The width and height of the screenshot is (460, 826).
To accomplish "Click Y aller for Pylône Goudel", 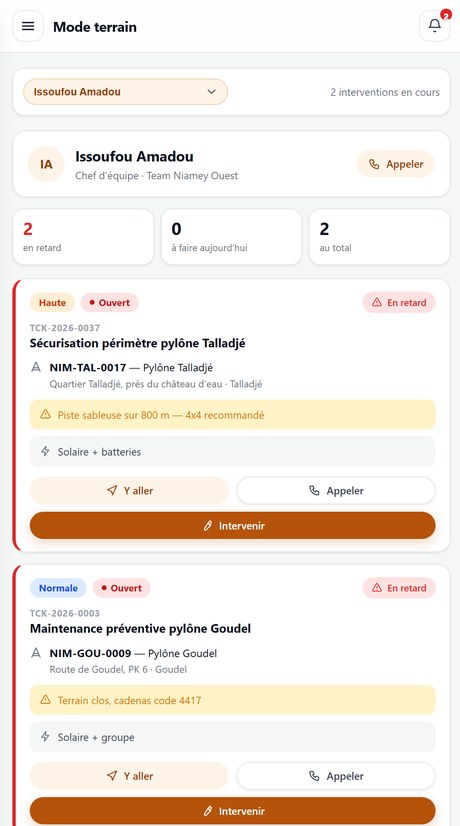I will click(x=129, y=776).
